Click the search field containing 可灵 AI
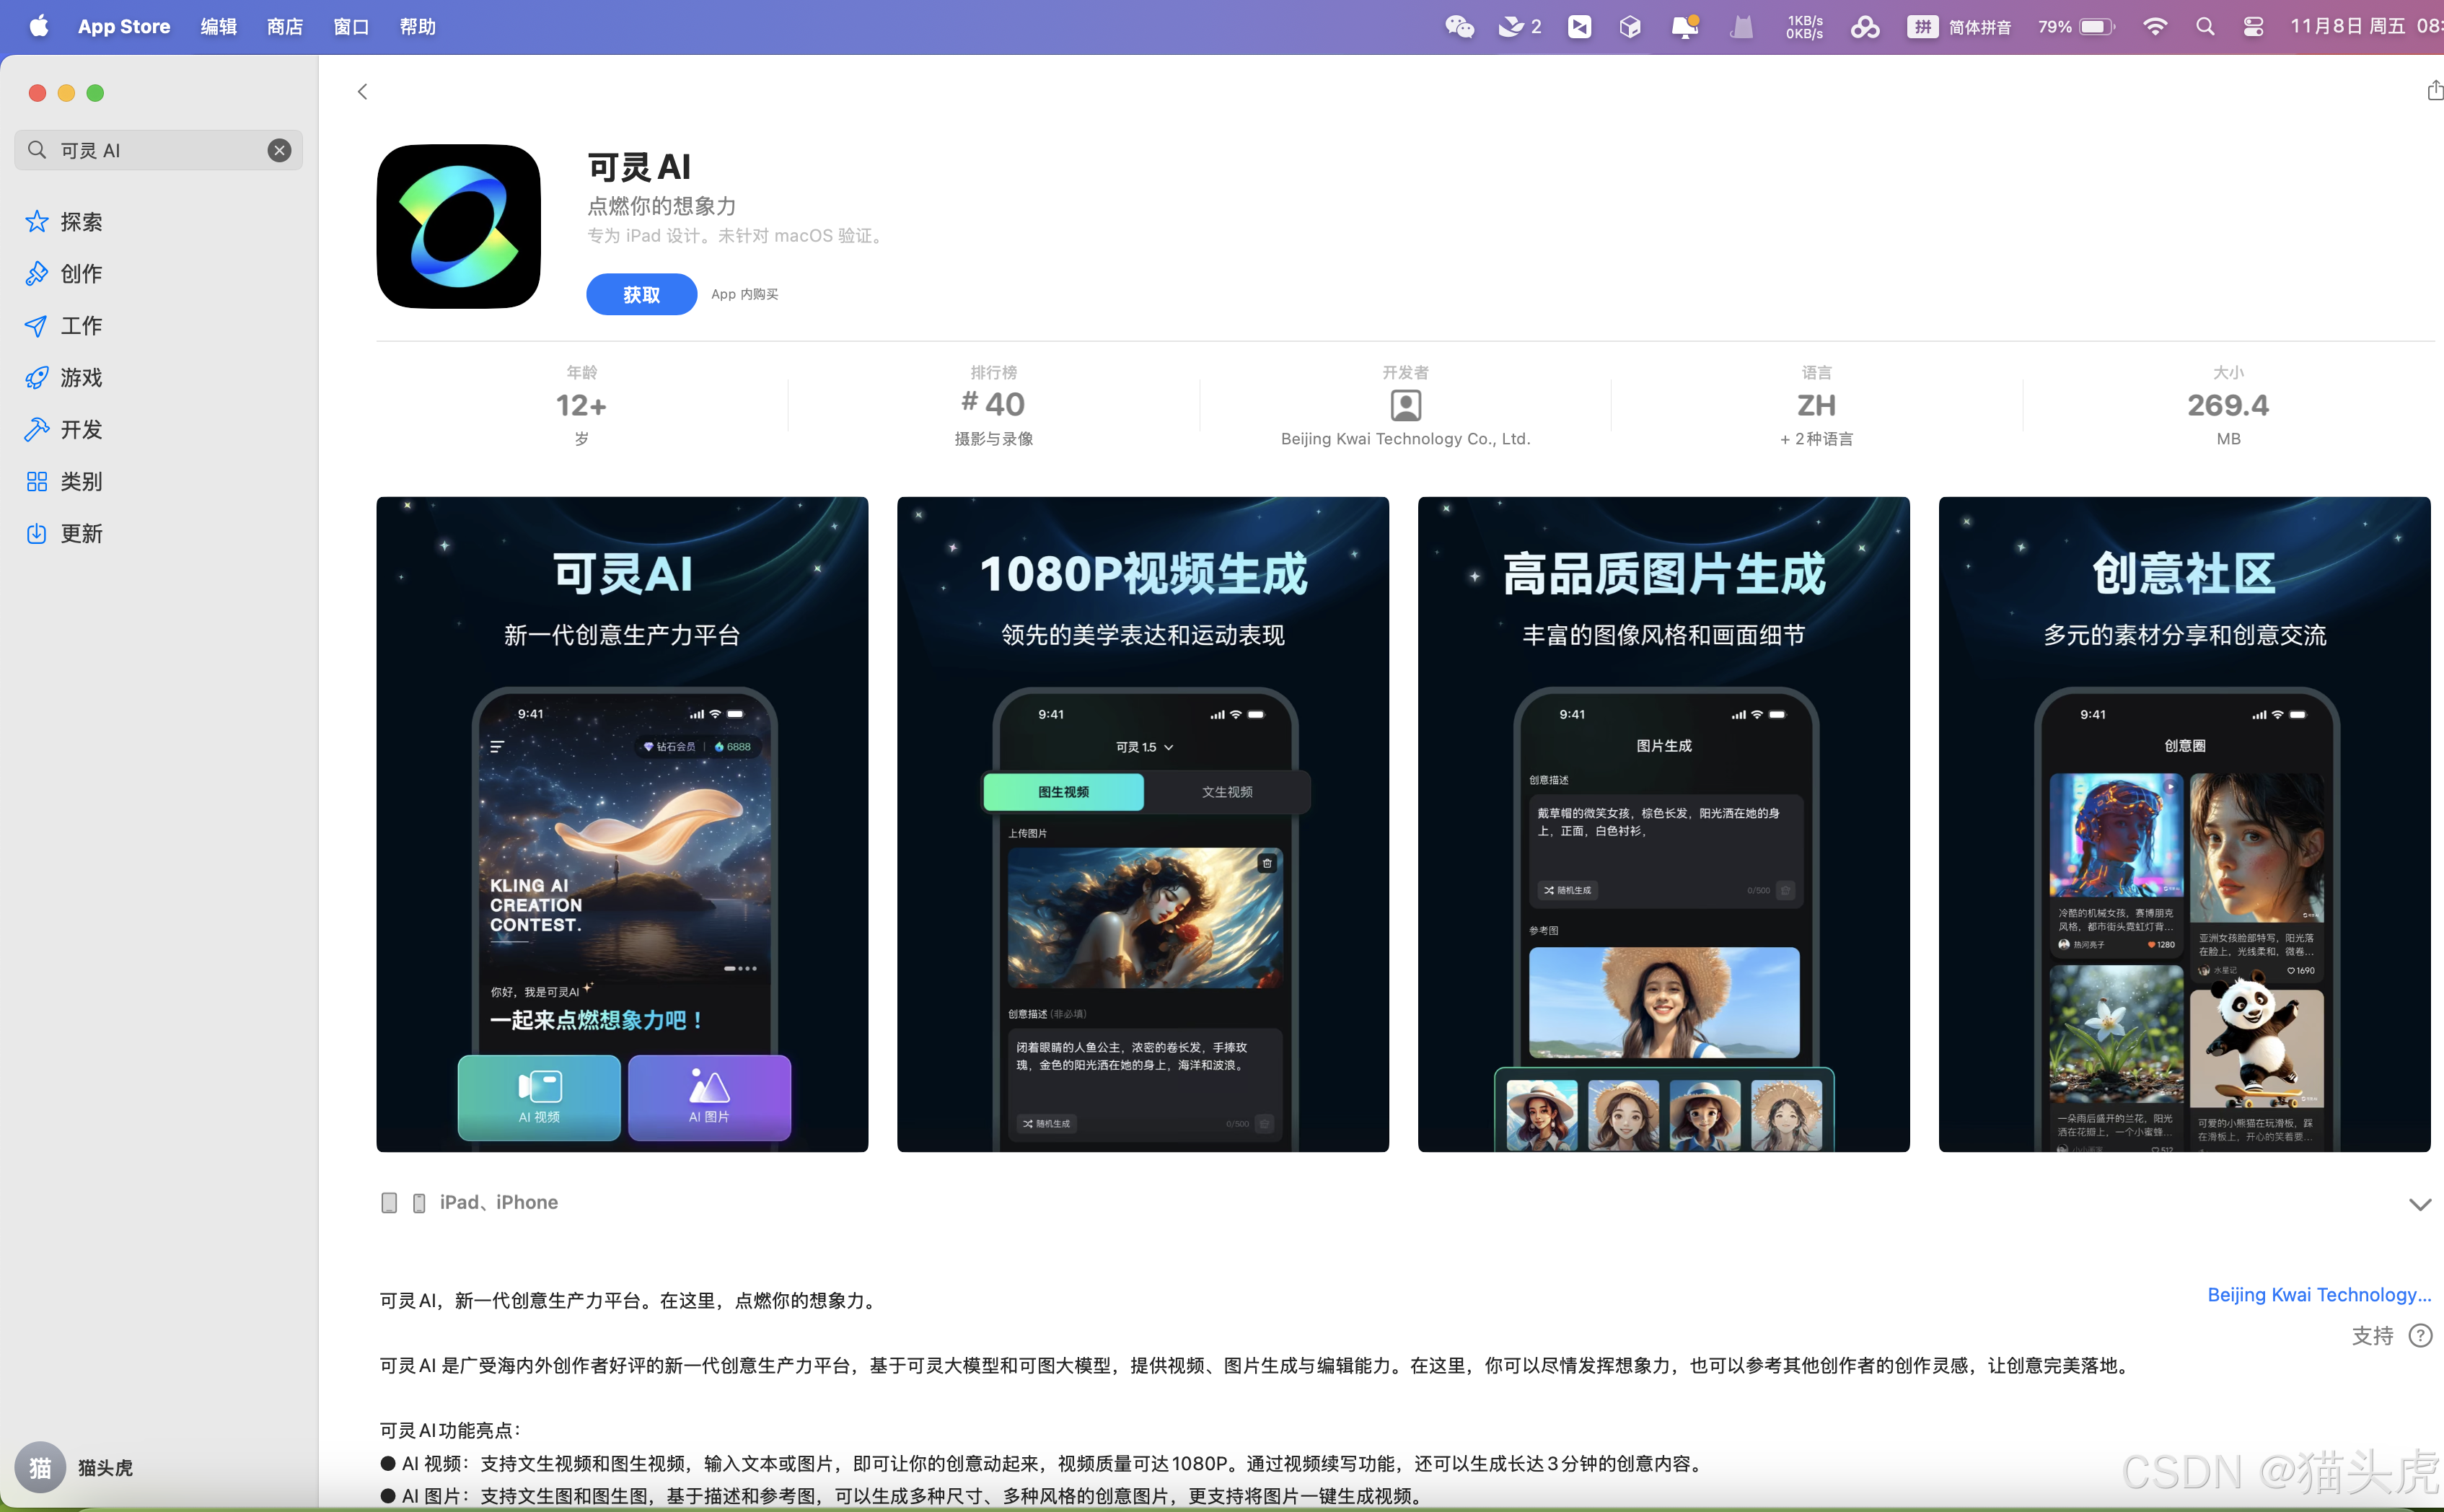2444x1512 pixels. point(158,150)
